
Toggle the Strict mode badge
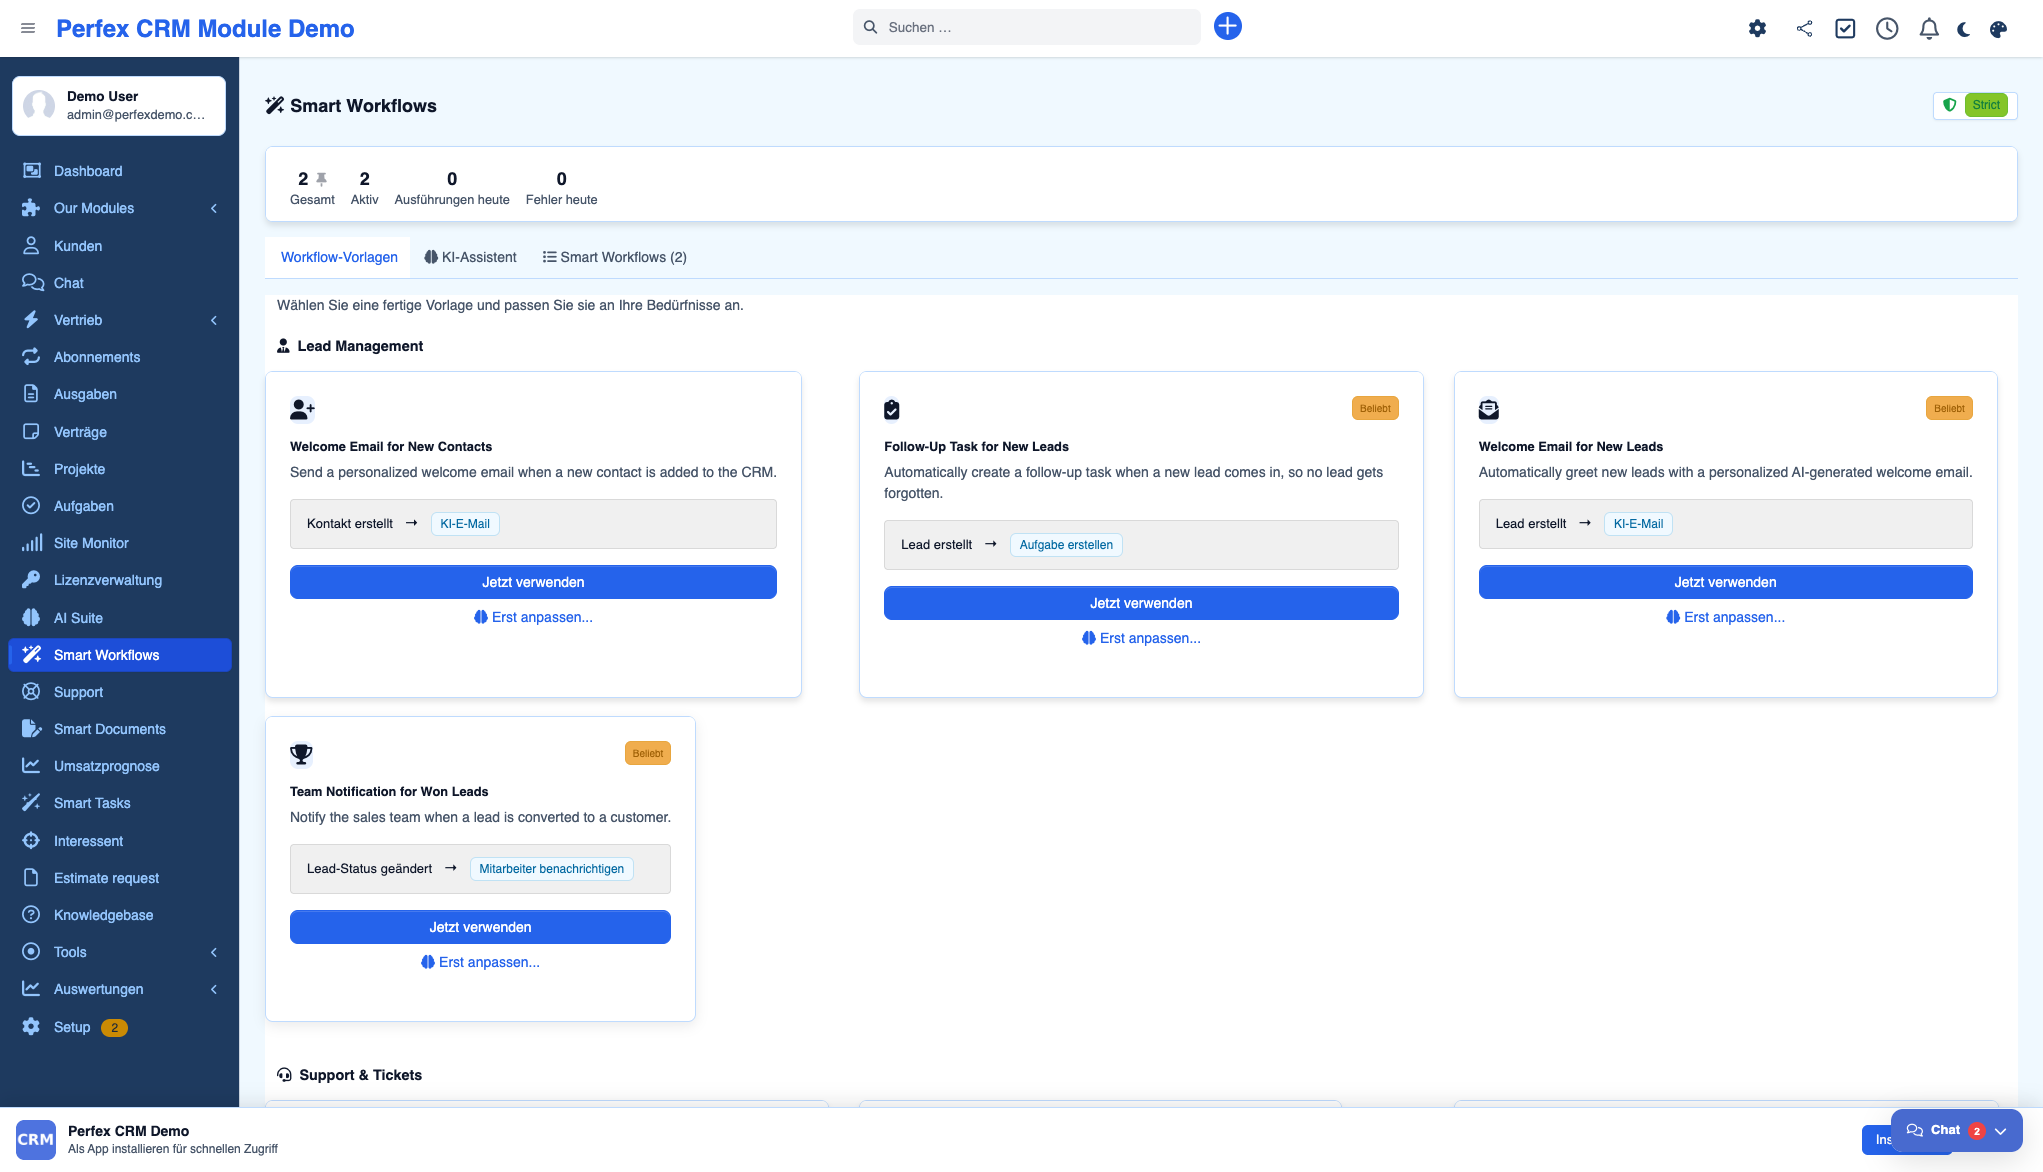coord(1985,105)
